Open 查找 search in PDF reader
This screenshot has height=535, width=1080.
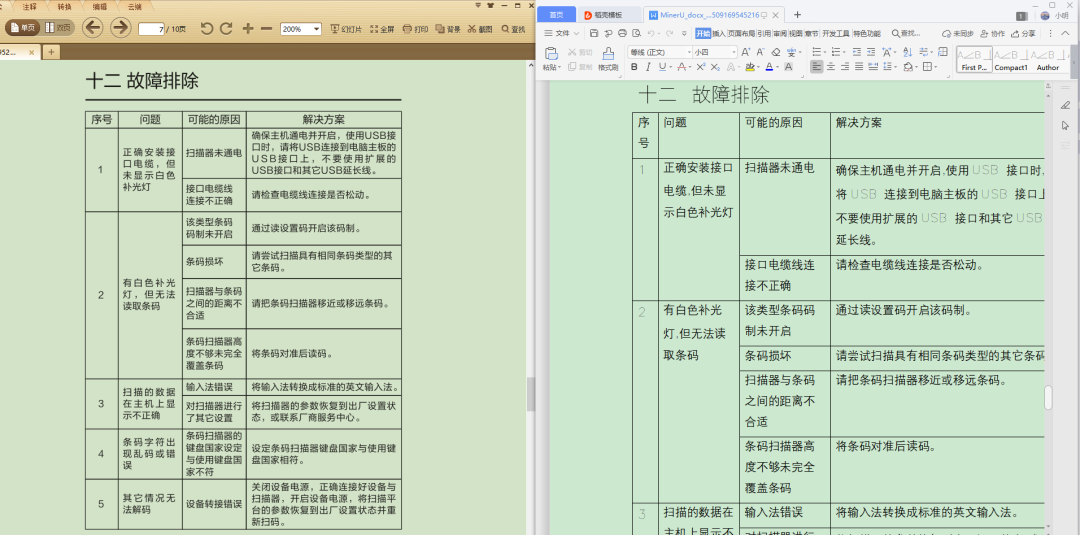click(514, 29)
